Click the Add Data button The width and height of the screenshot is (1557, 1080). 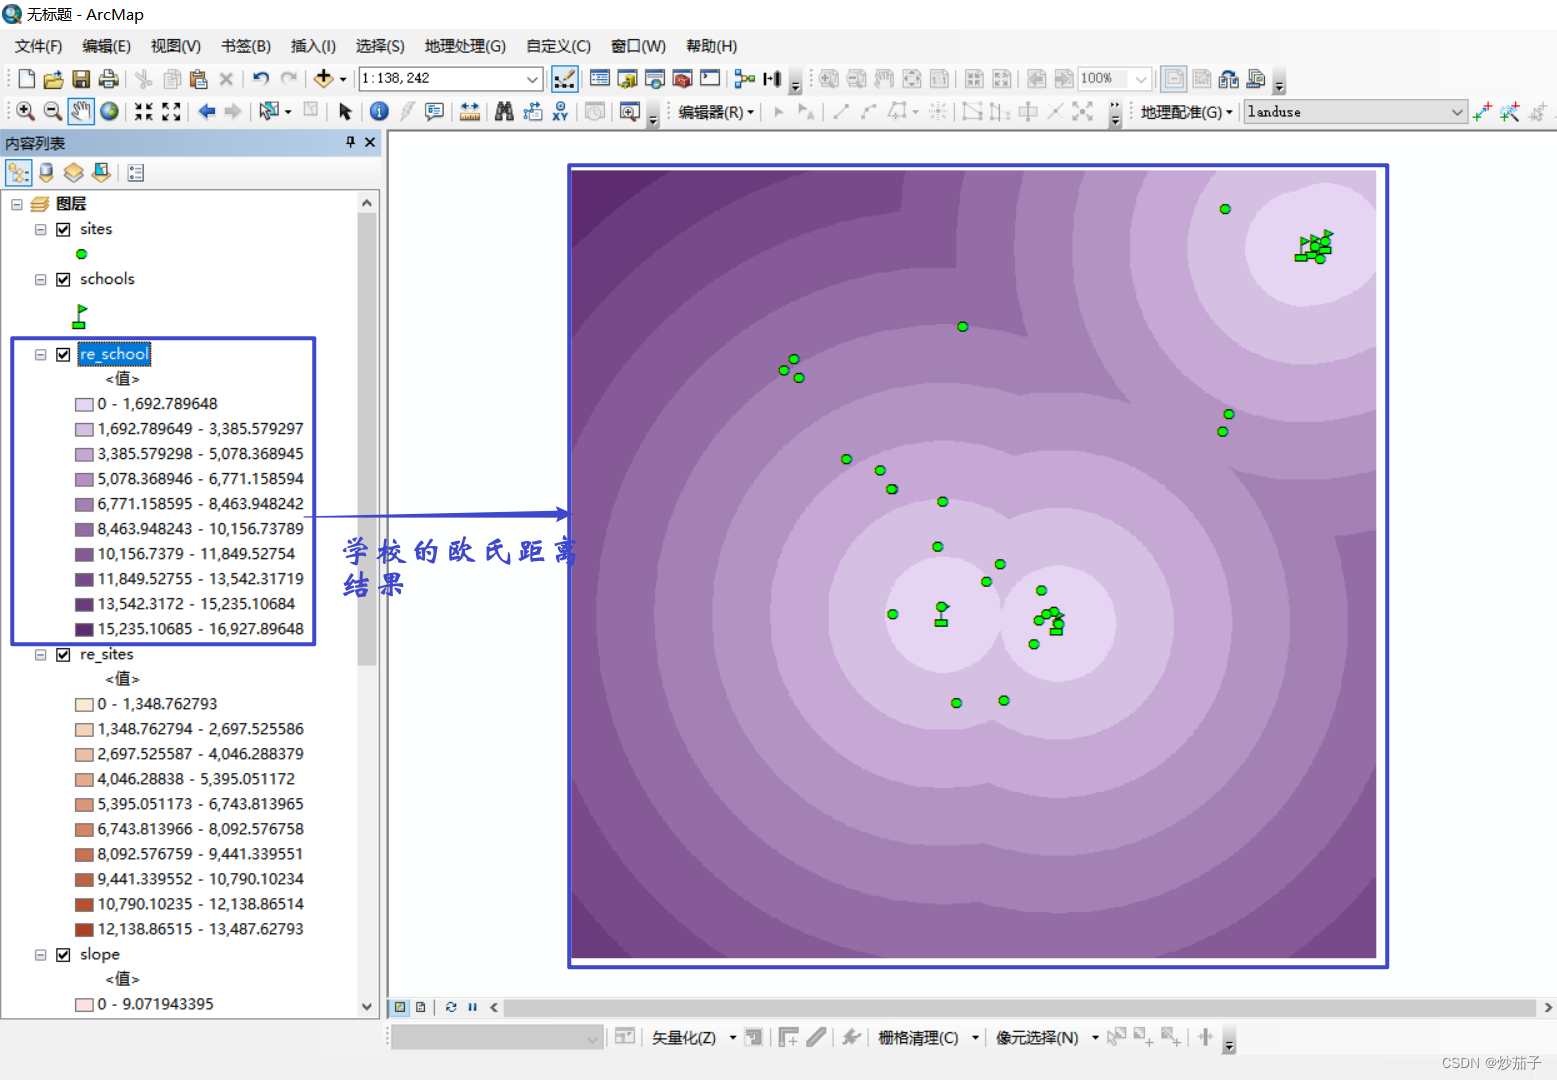pyautogui.click(x=323, y=78)
